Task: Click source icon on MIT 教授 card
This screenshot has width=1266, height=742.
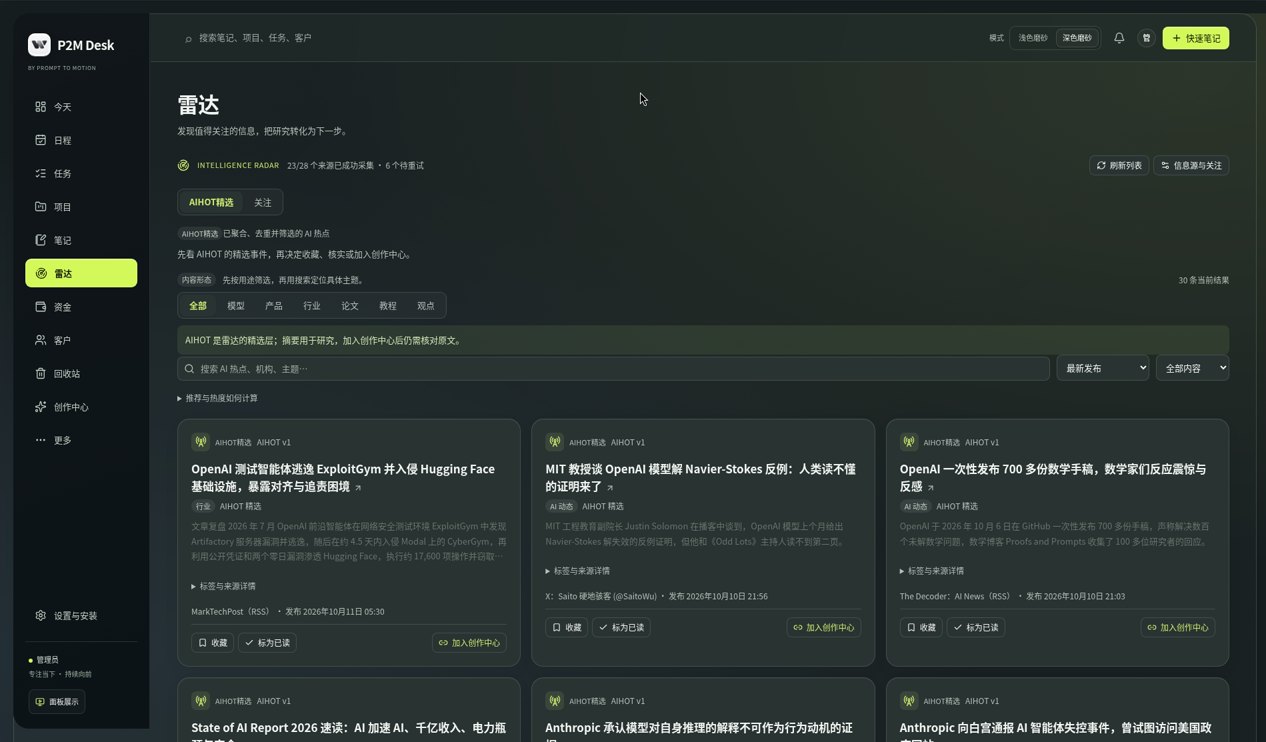Action: 554,442
